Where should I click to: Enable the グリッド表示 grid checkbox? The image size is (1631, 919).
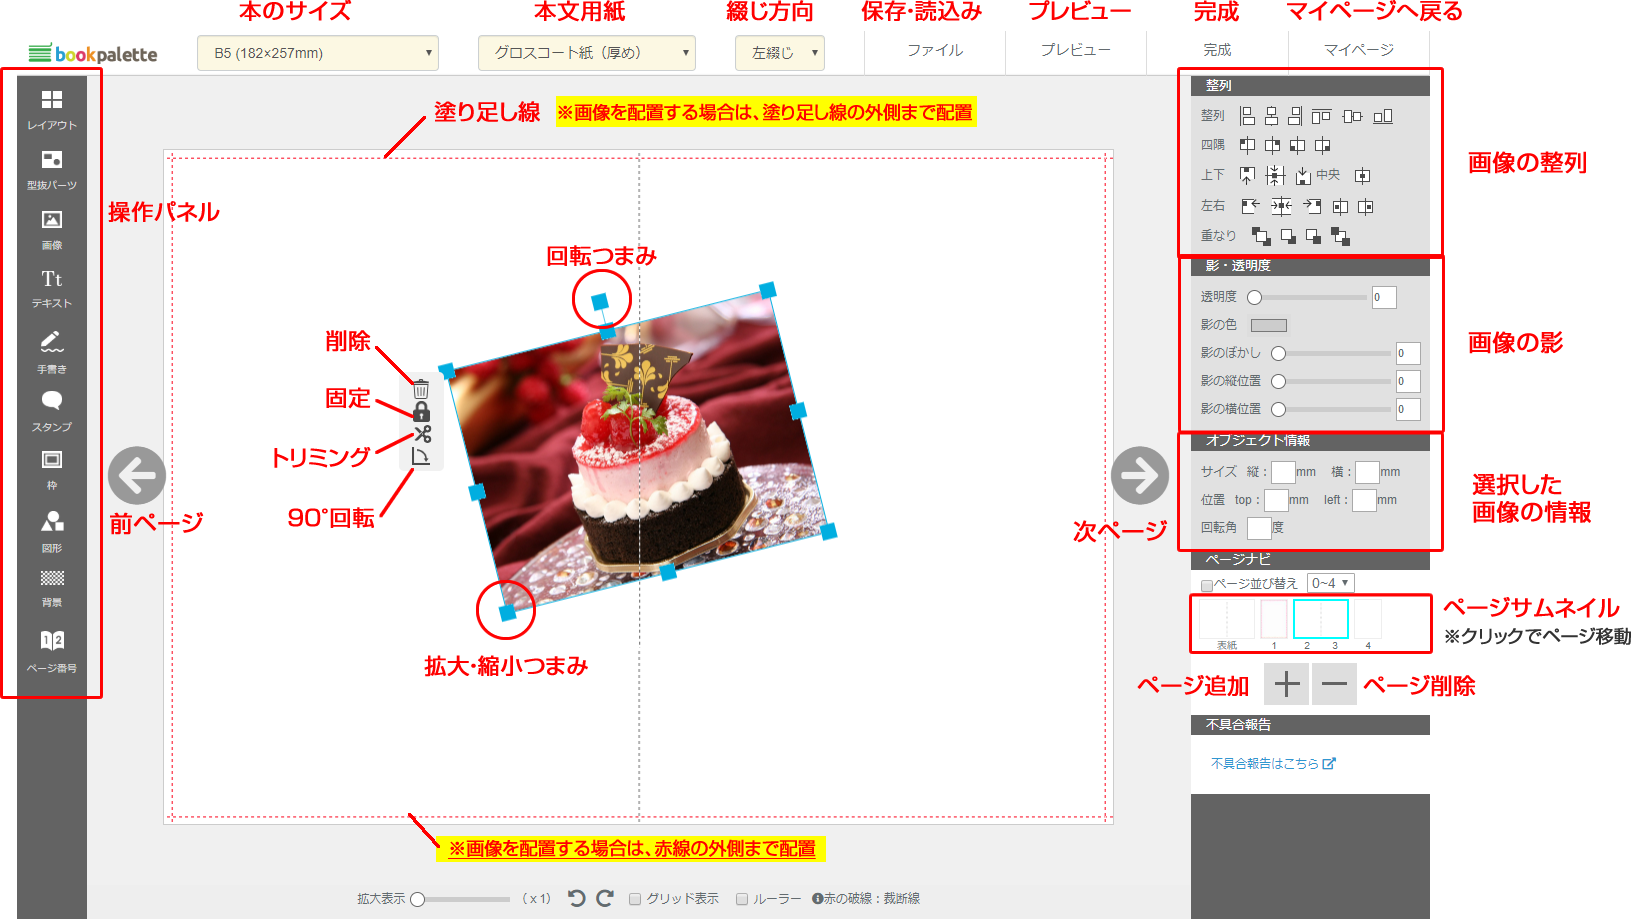[635, 899]
